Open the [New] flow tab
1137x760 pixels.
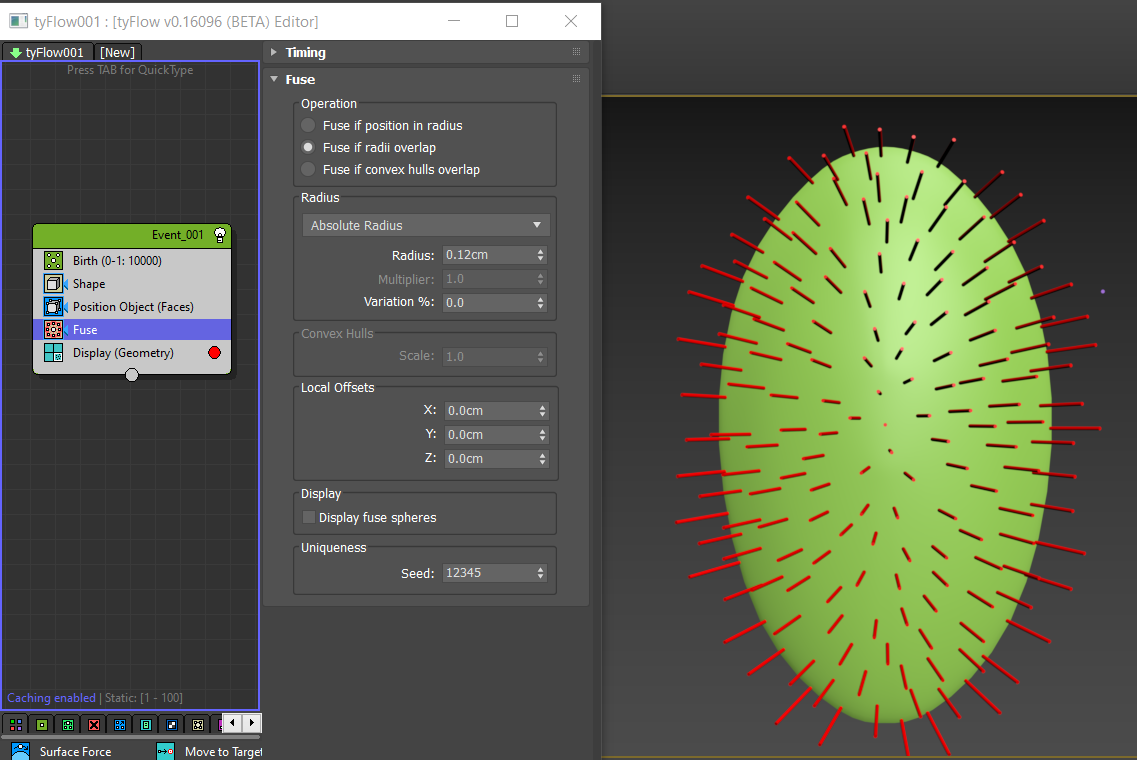118,52
